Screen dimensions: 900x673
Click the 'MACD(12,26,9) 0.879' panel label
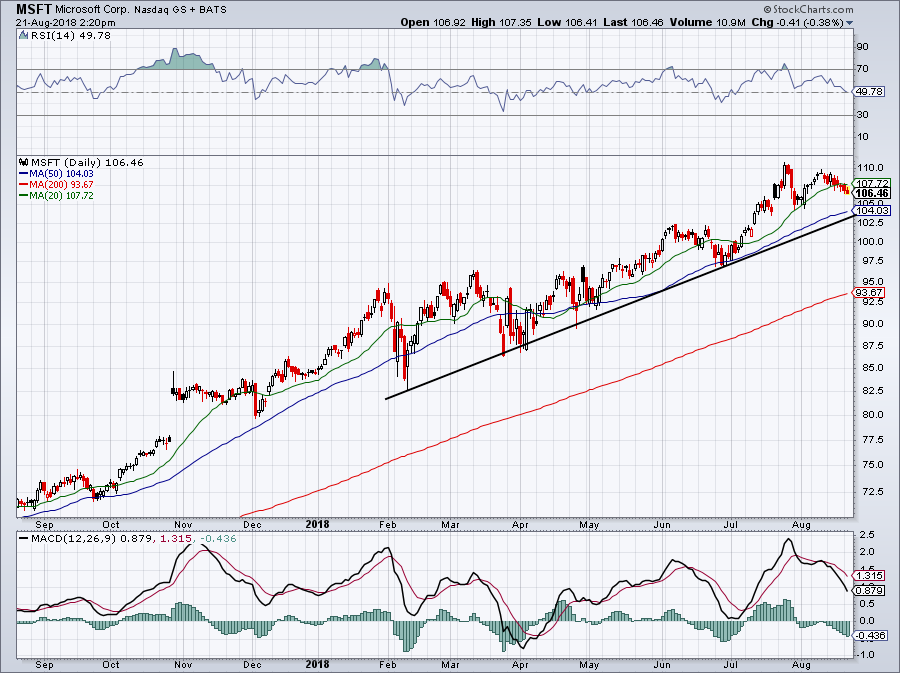[x=92, y=539]
